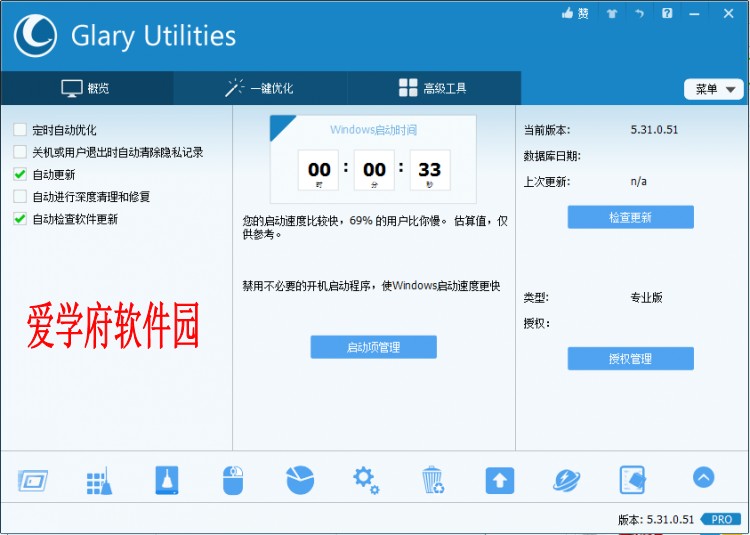750x535 pixels.
Task: Click the 专业版 type value
Action: tap(646, 297)
